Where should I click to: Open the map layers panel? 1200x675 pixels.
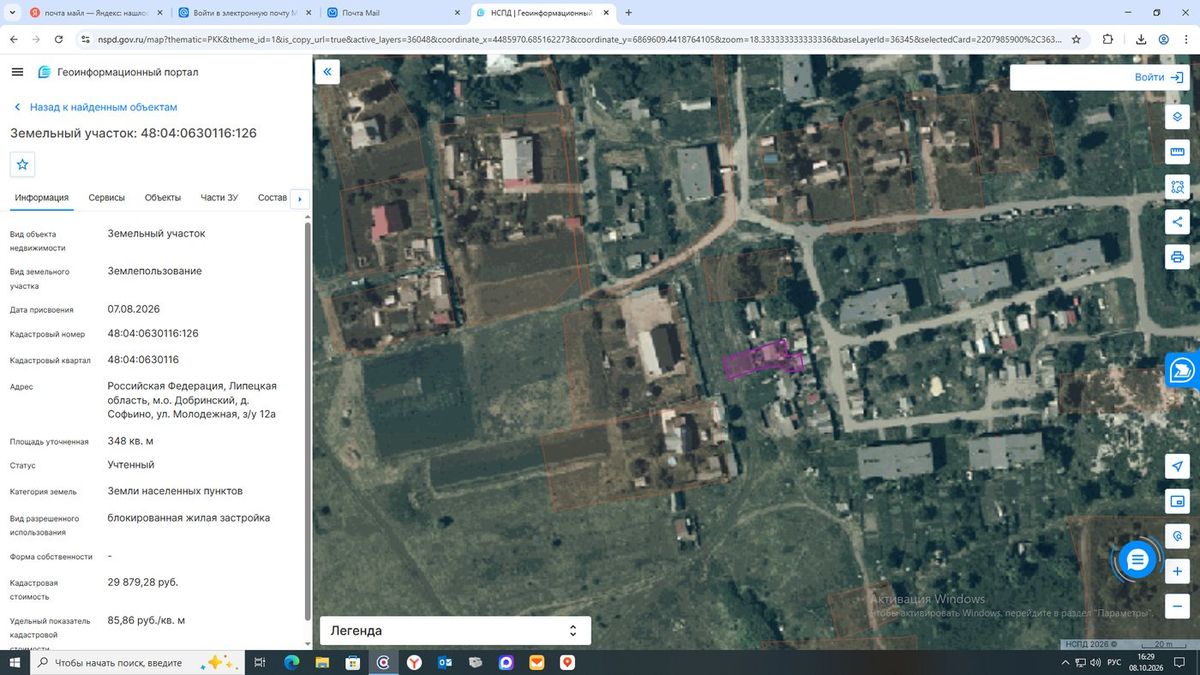(1177, 117)
